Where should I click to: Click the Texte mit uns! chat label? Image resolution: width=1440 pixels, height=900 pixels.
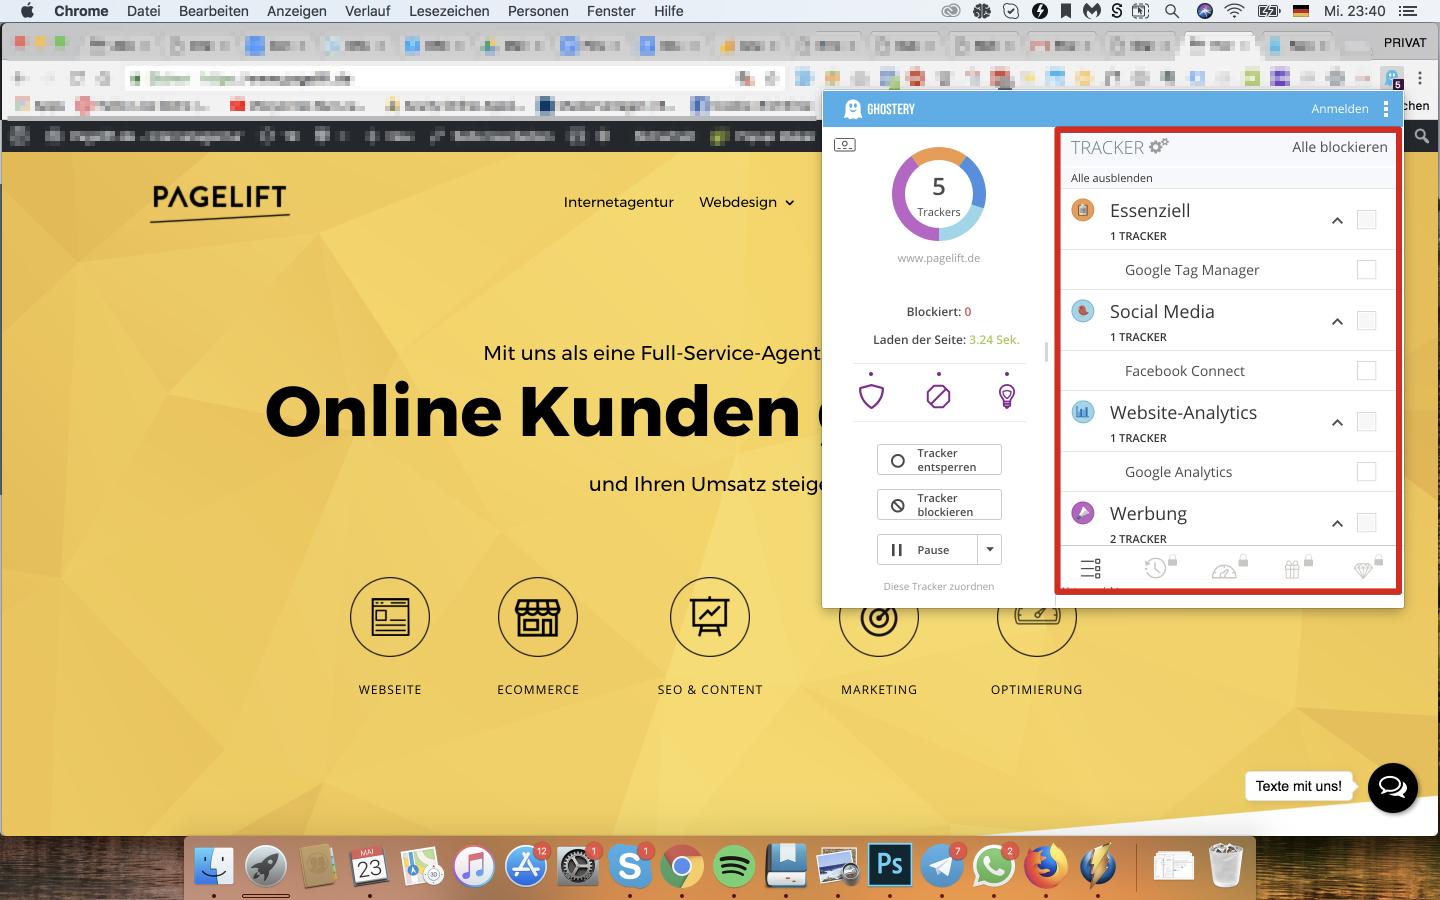point(1298,786)
